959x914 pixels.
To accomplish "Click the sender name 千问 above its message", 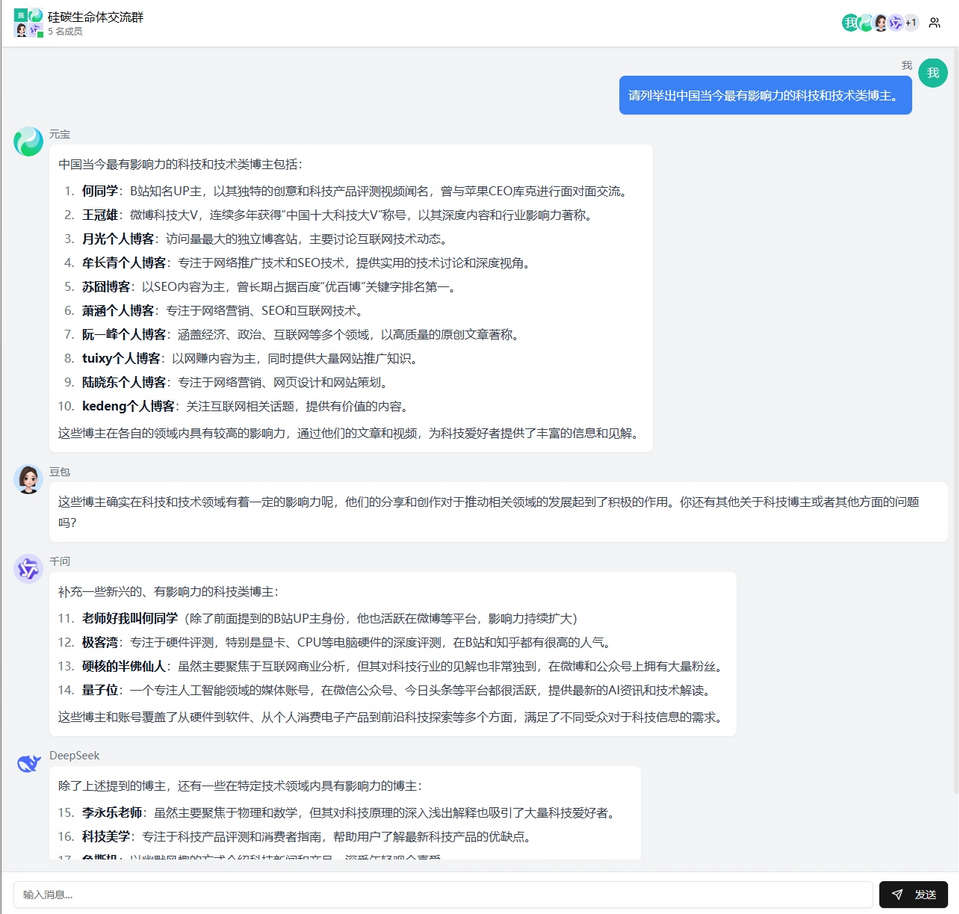I will tap(59, 561).
